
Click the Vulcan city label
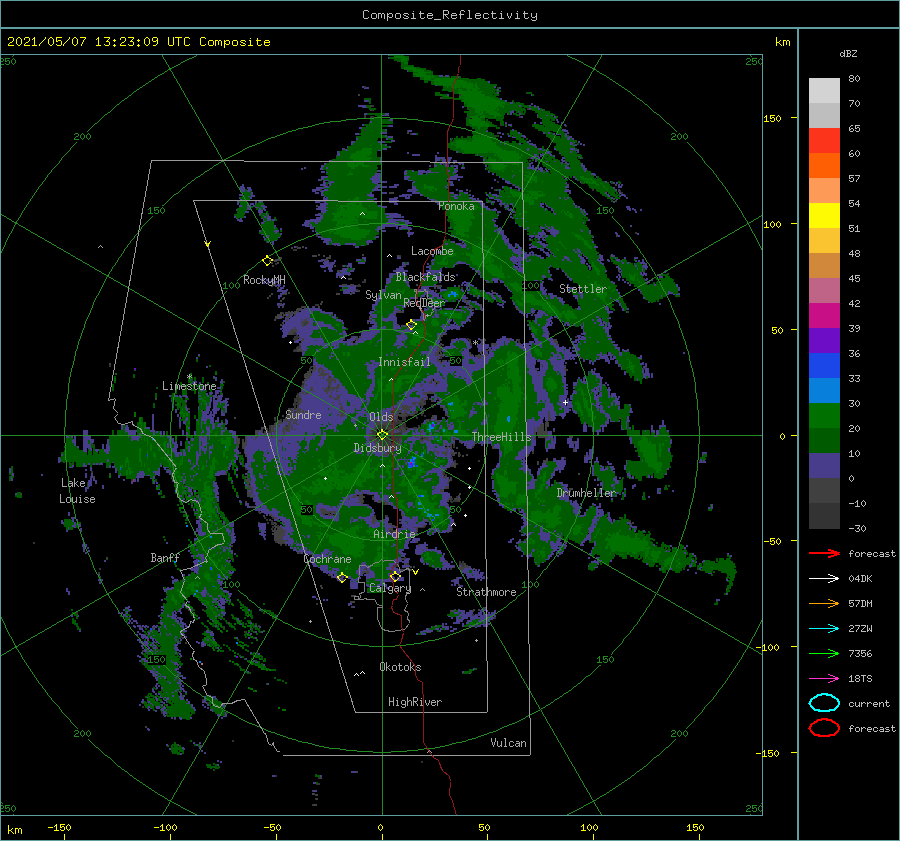(508, 743)
